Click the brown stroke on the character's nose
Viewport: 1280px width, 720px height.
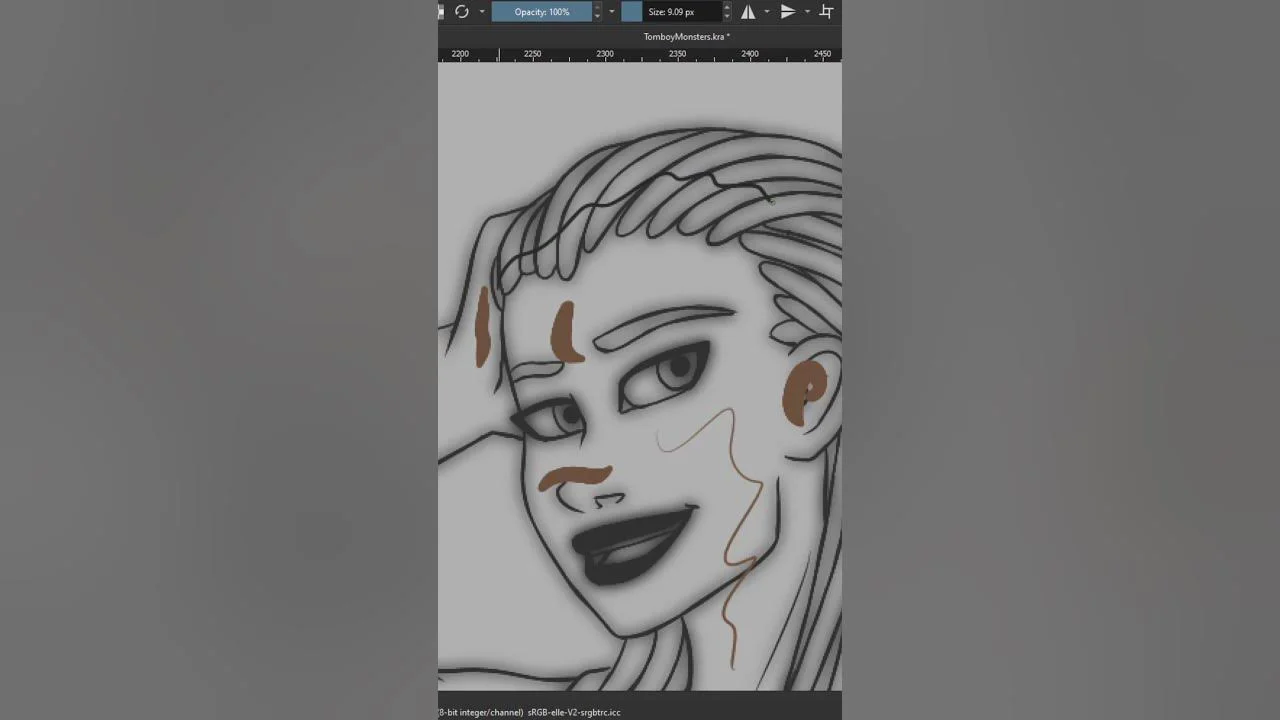pyautogui.click(x=575, y=477)
